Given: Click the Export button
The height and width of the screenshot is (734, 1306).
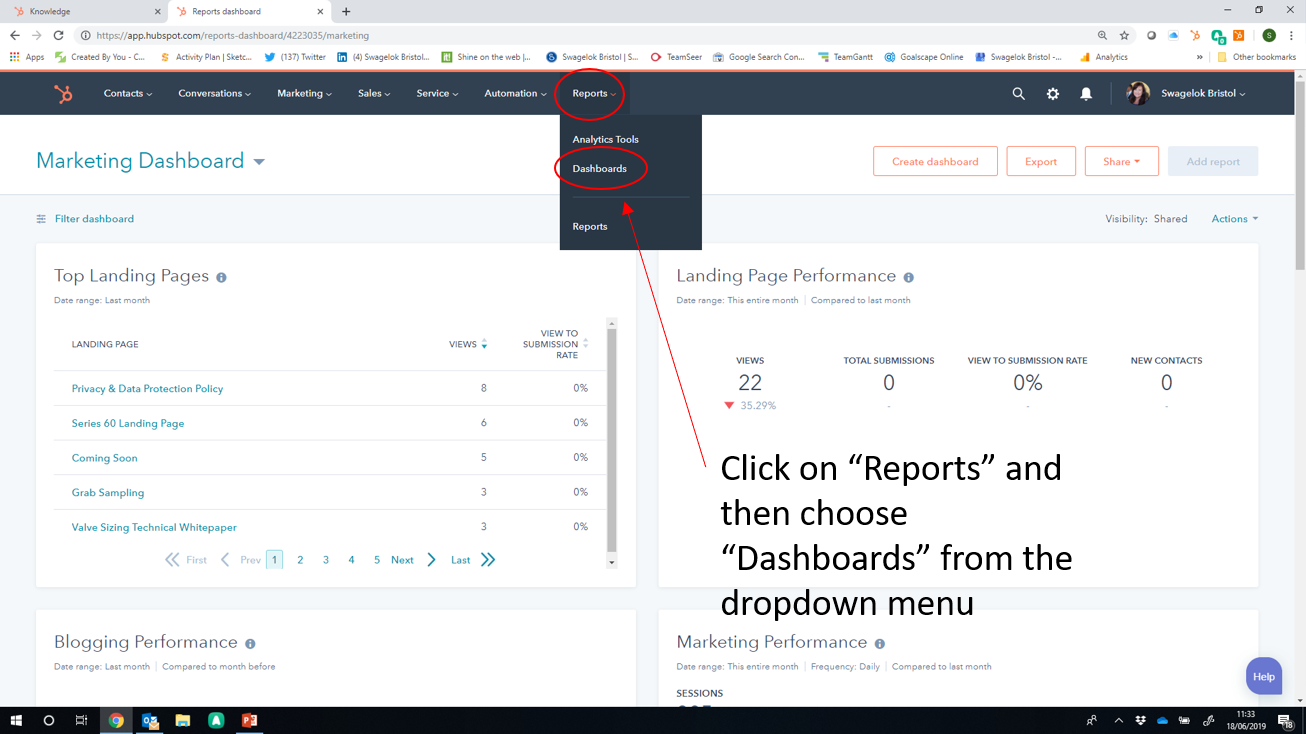Looking at the screenshot, I should click(x=1041, y=162).
